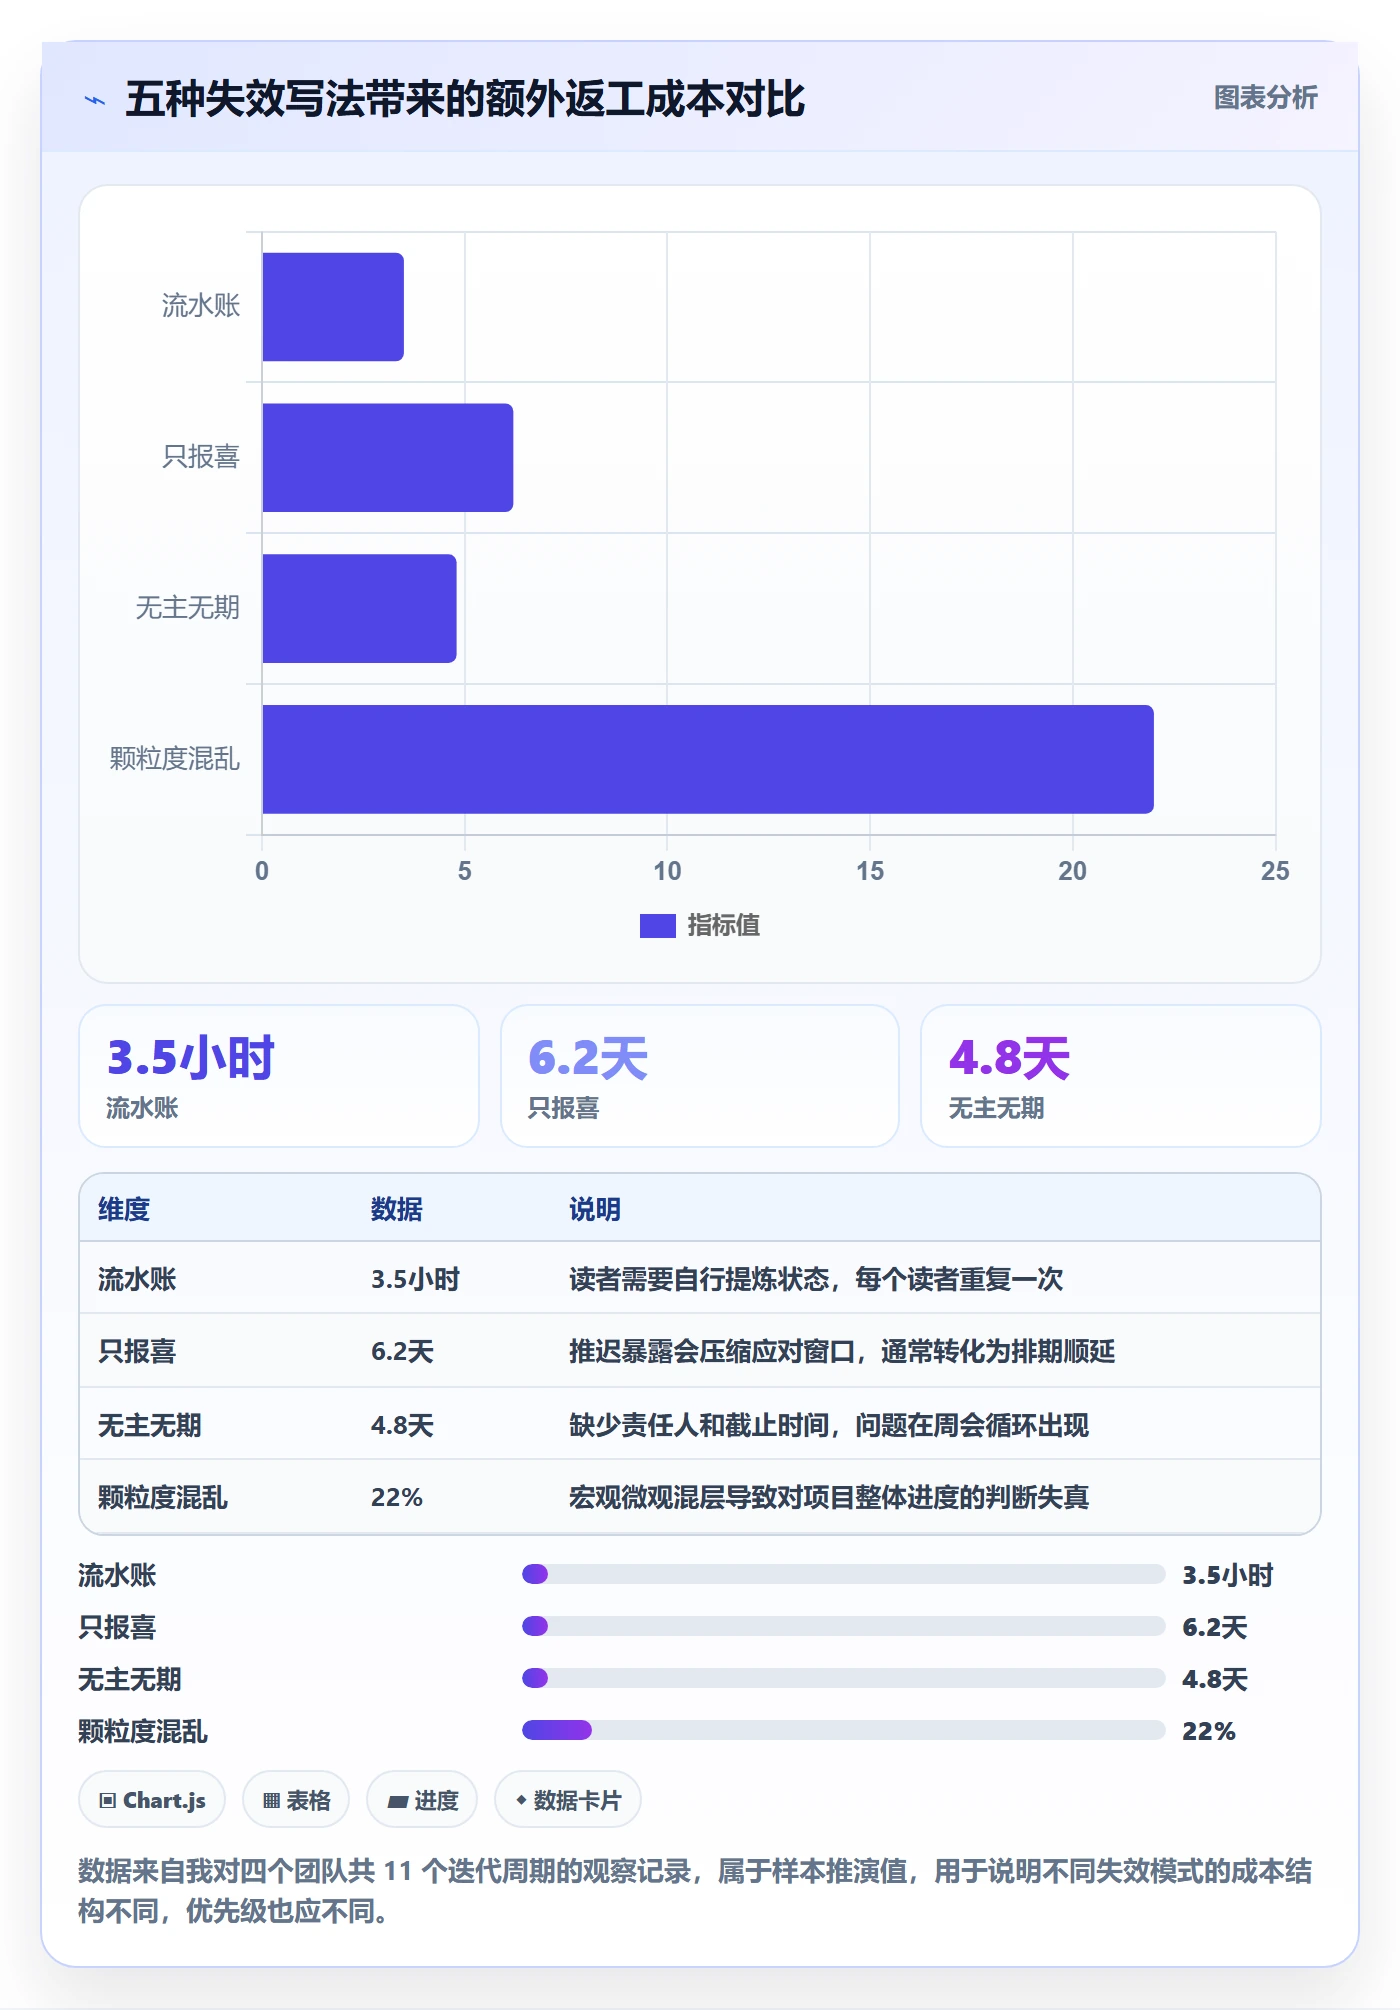Image resolution: width=1400 pixels, height=2010 pixels.
Task: Click the 10 tick on the chart's horizontal axis
Action: coord(667,871)
